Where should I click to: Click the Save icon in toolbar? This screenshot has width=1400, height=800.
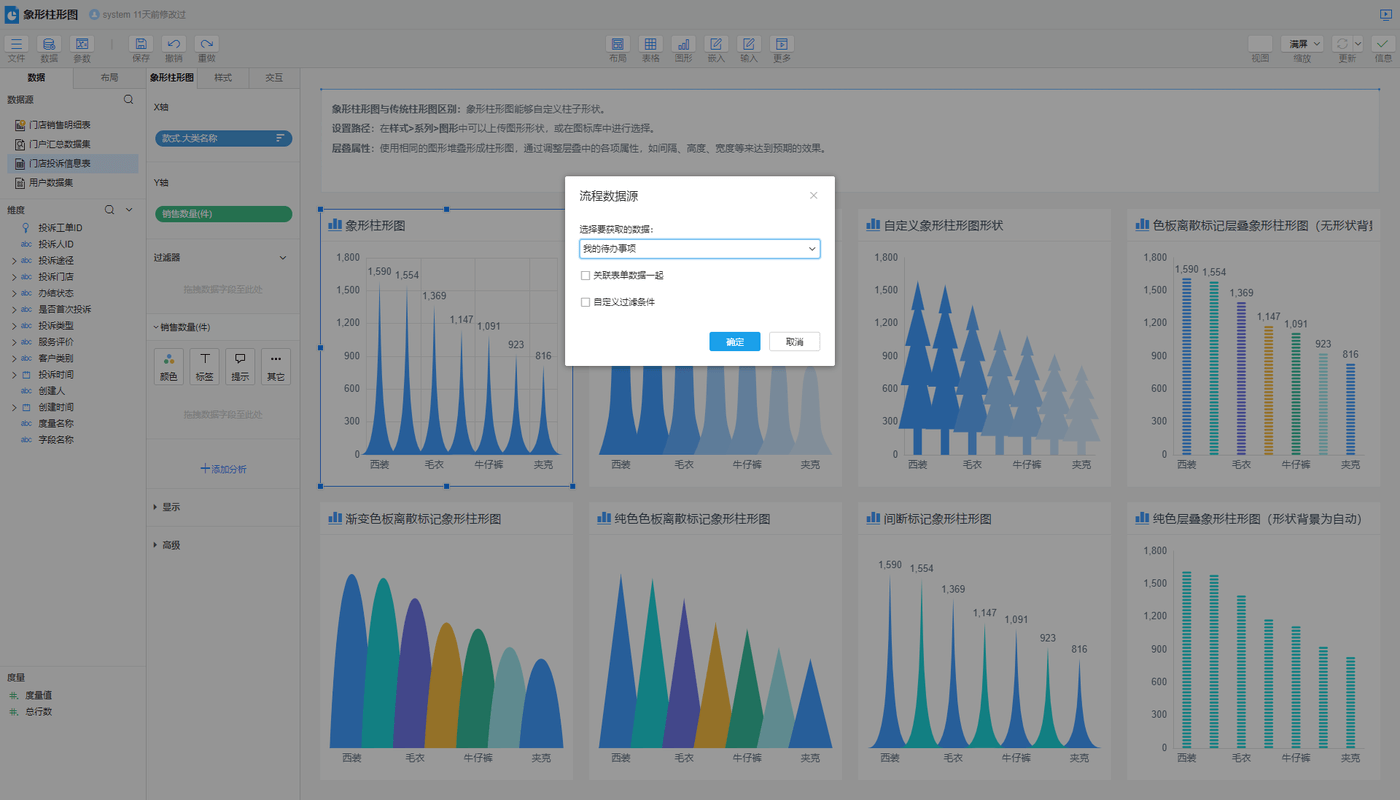(x=141, y=45)
